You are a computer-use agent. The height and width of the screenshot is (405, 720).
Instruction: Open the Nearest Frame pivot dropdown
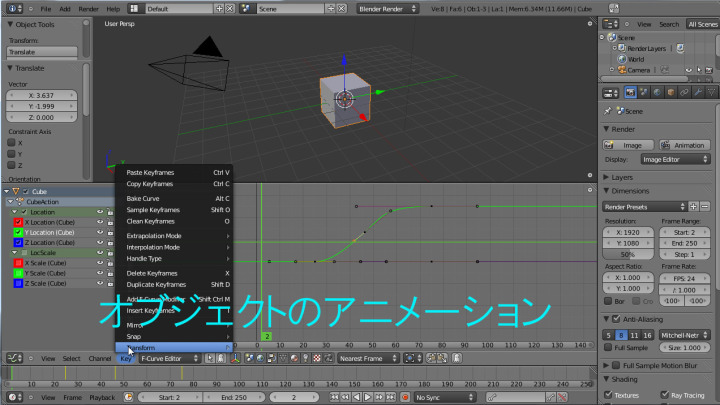(x=366, y=358)
